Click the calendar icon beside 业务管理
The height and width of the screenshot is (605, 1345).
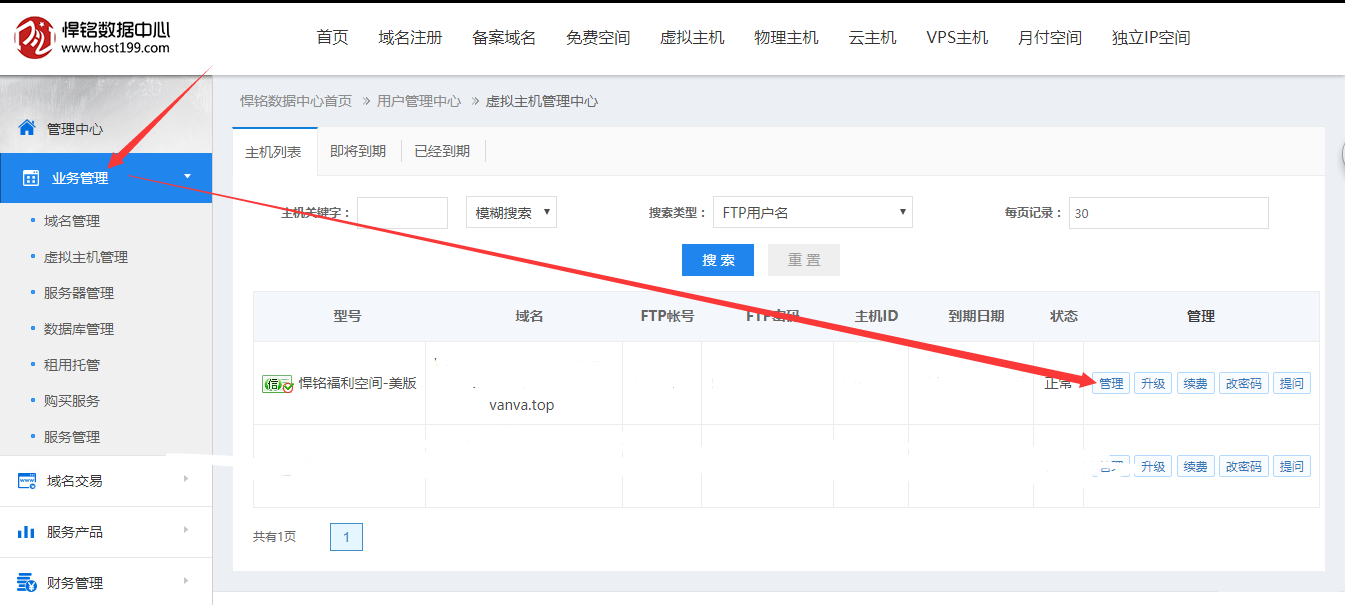coord(30,178)
